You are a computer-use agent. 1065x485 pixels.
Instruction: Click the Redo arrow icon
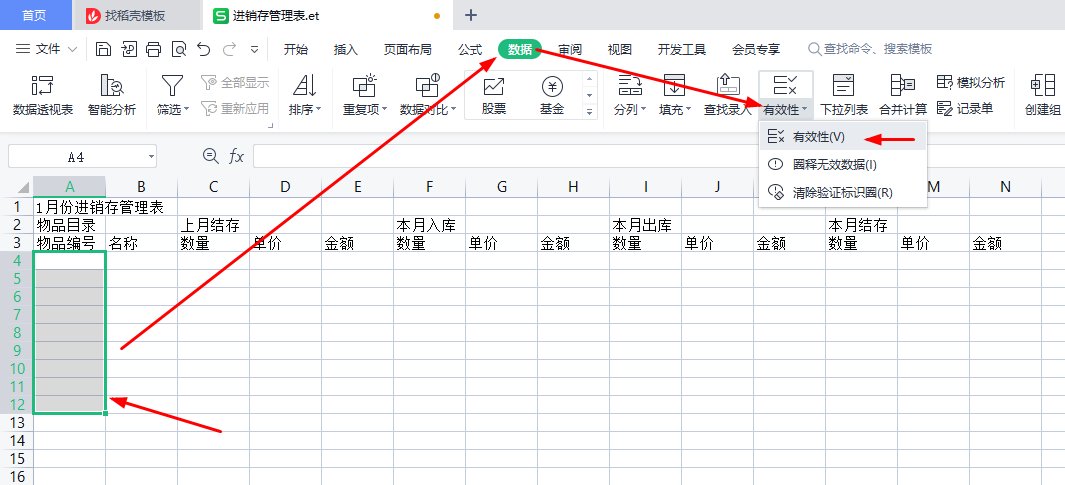[x=229, y=49]
